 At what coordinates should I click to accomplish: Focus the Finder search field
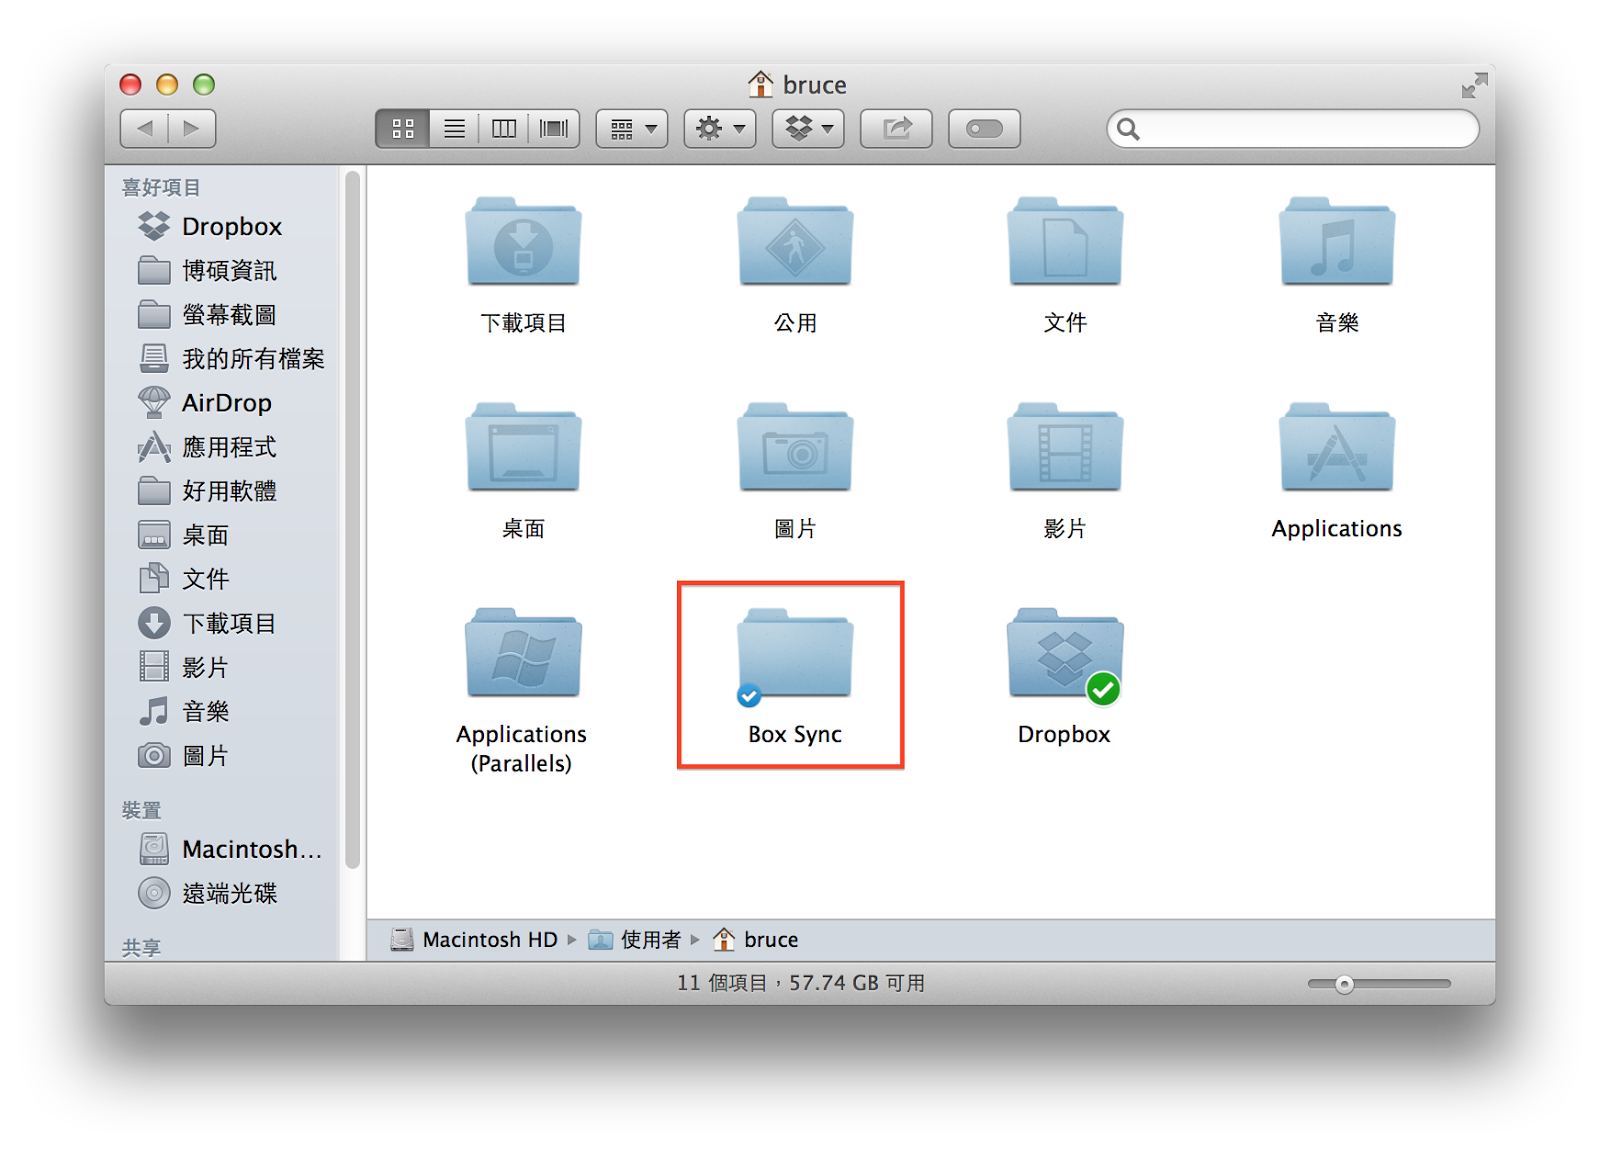tap(1293, 128)
